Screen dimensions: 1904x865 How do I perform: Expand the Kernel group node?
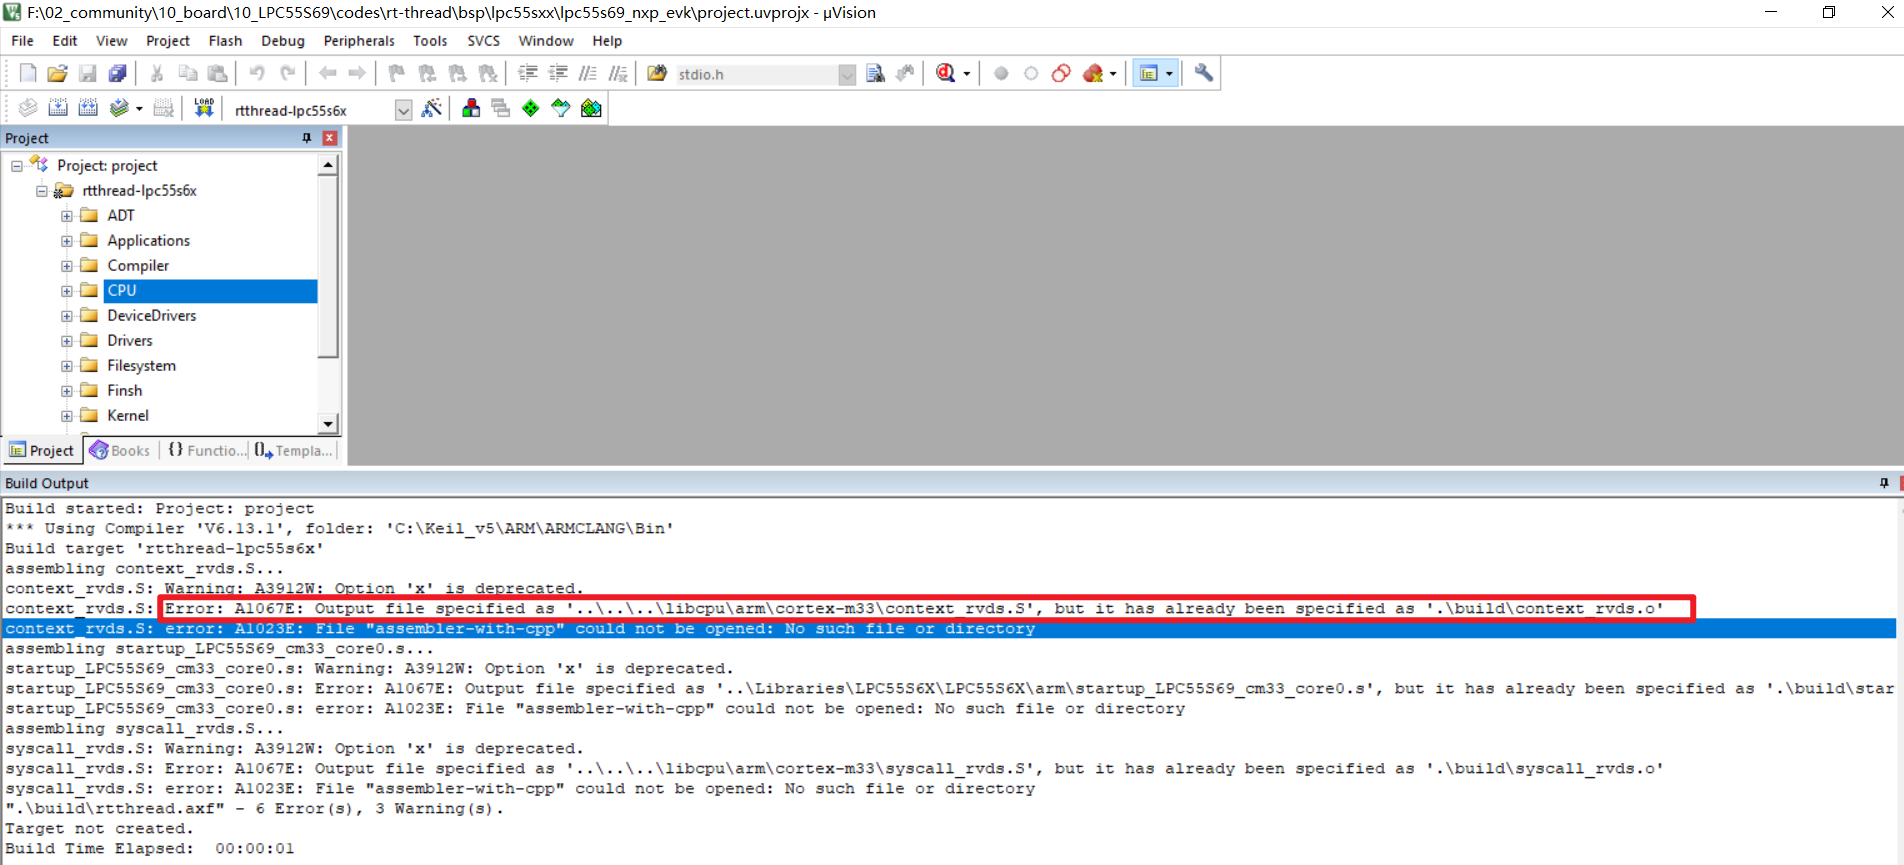67,416
